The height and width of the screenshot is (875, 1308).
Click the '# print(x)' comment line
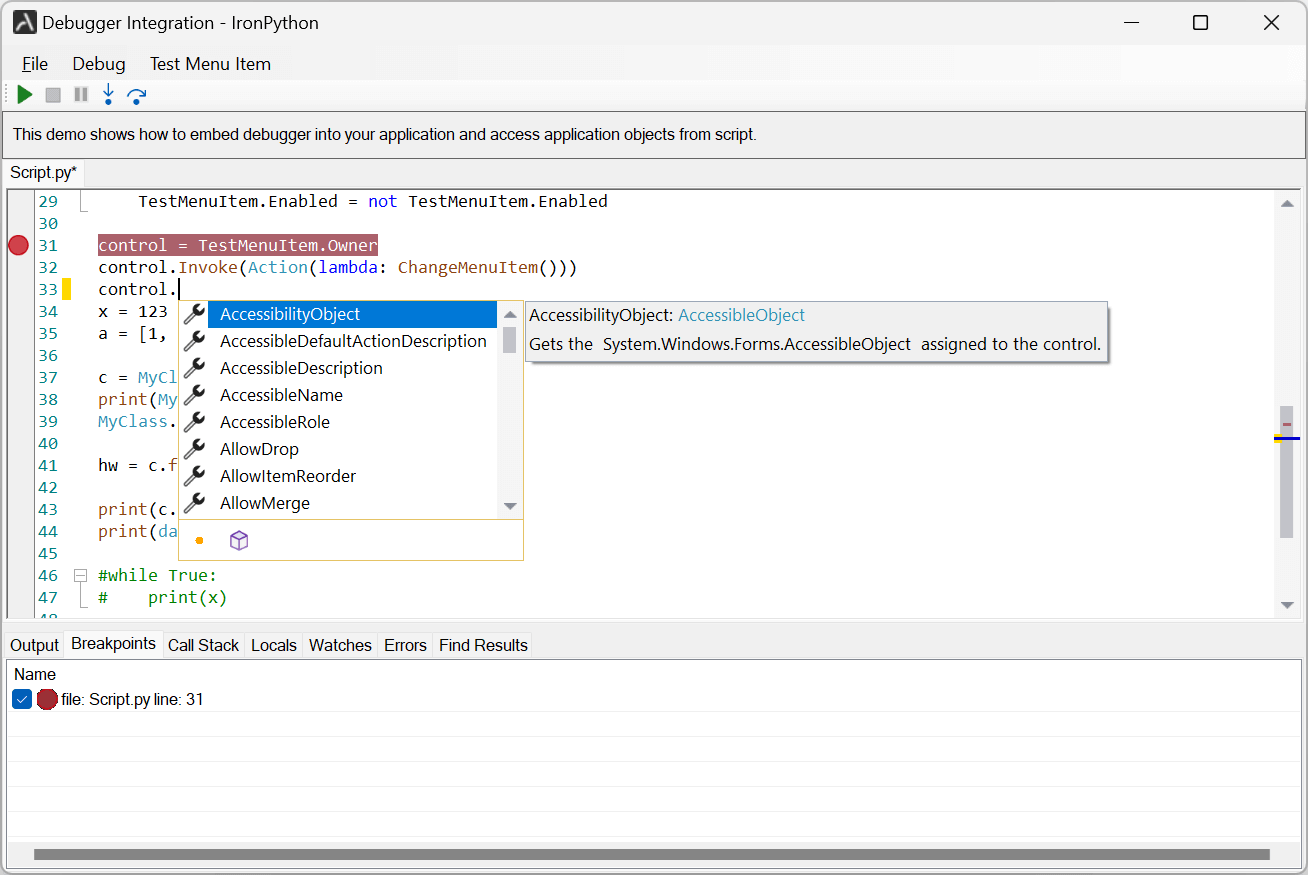point(163,598)
